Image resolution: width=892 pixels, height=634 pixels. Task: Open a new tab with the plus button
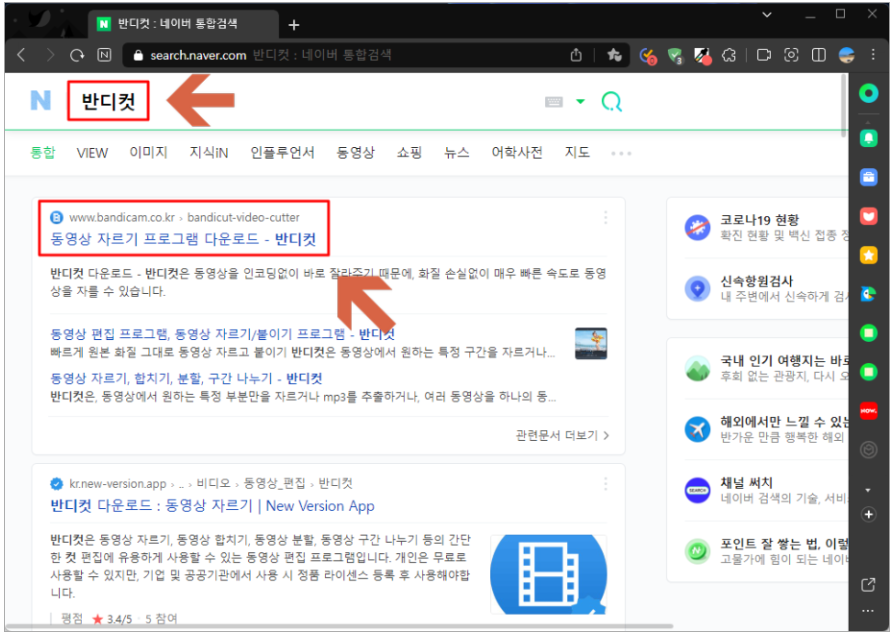pos(294,24)
